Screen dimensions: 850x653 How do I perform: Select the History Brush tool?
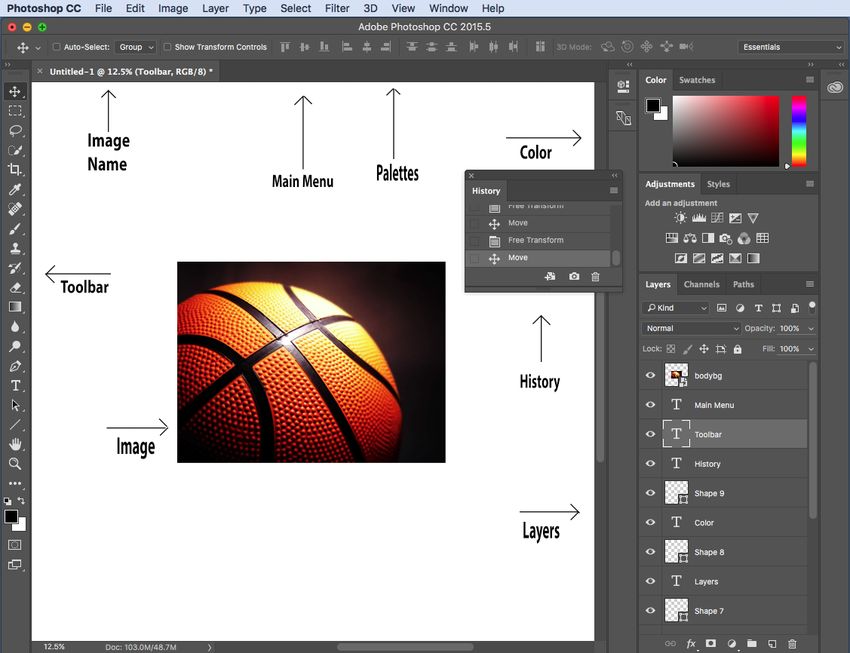tap(15, 268)
